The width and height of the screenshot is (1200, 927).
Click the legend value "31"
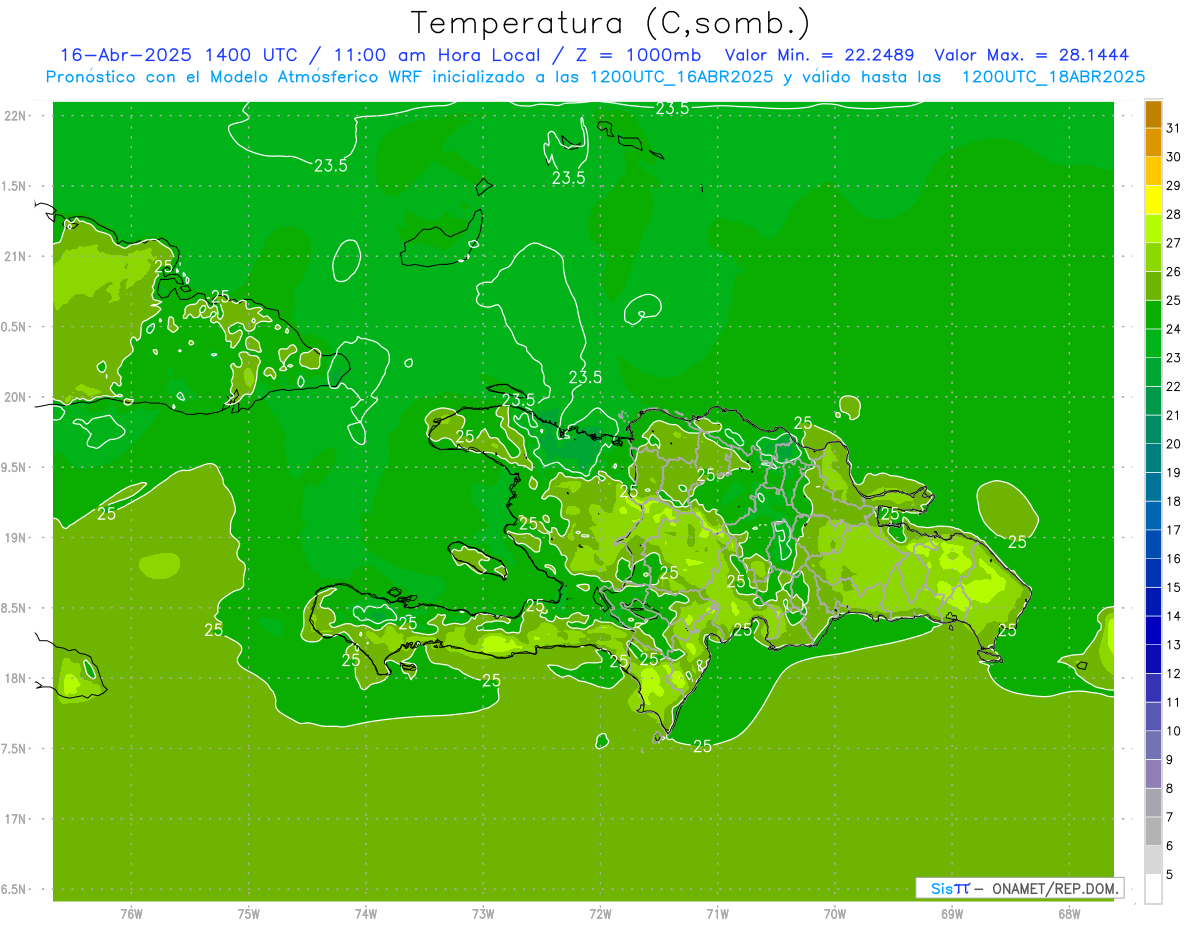1173,128
